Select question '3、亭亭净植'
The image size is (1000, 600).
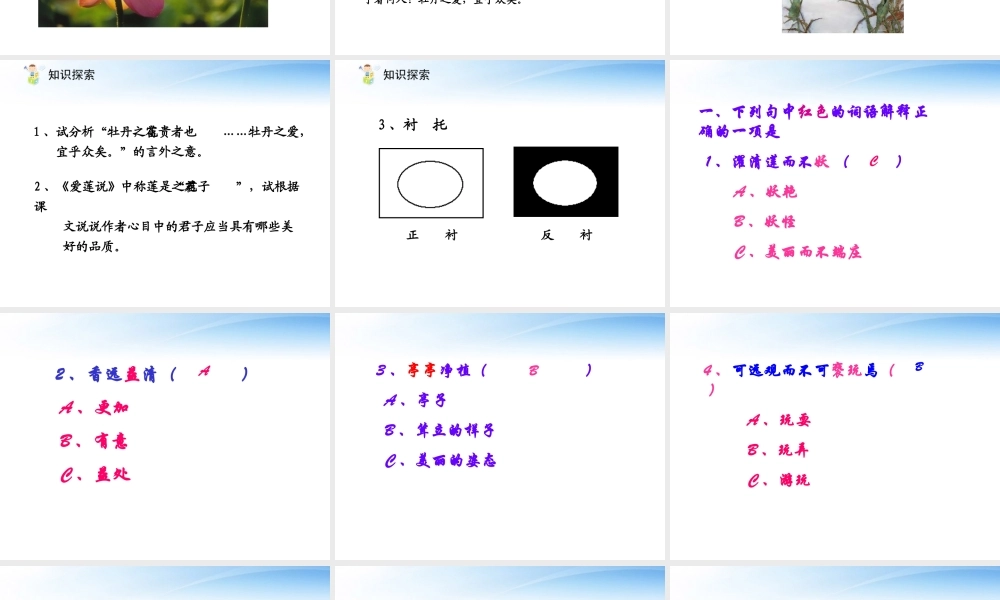point(423,370)
